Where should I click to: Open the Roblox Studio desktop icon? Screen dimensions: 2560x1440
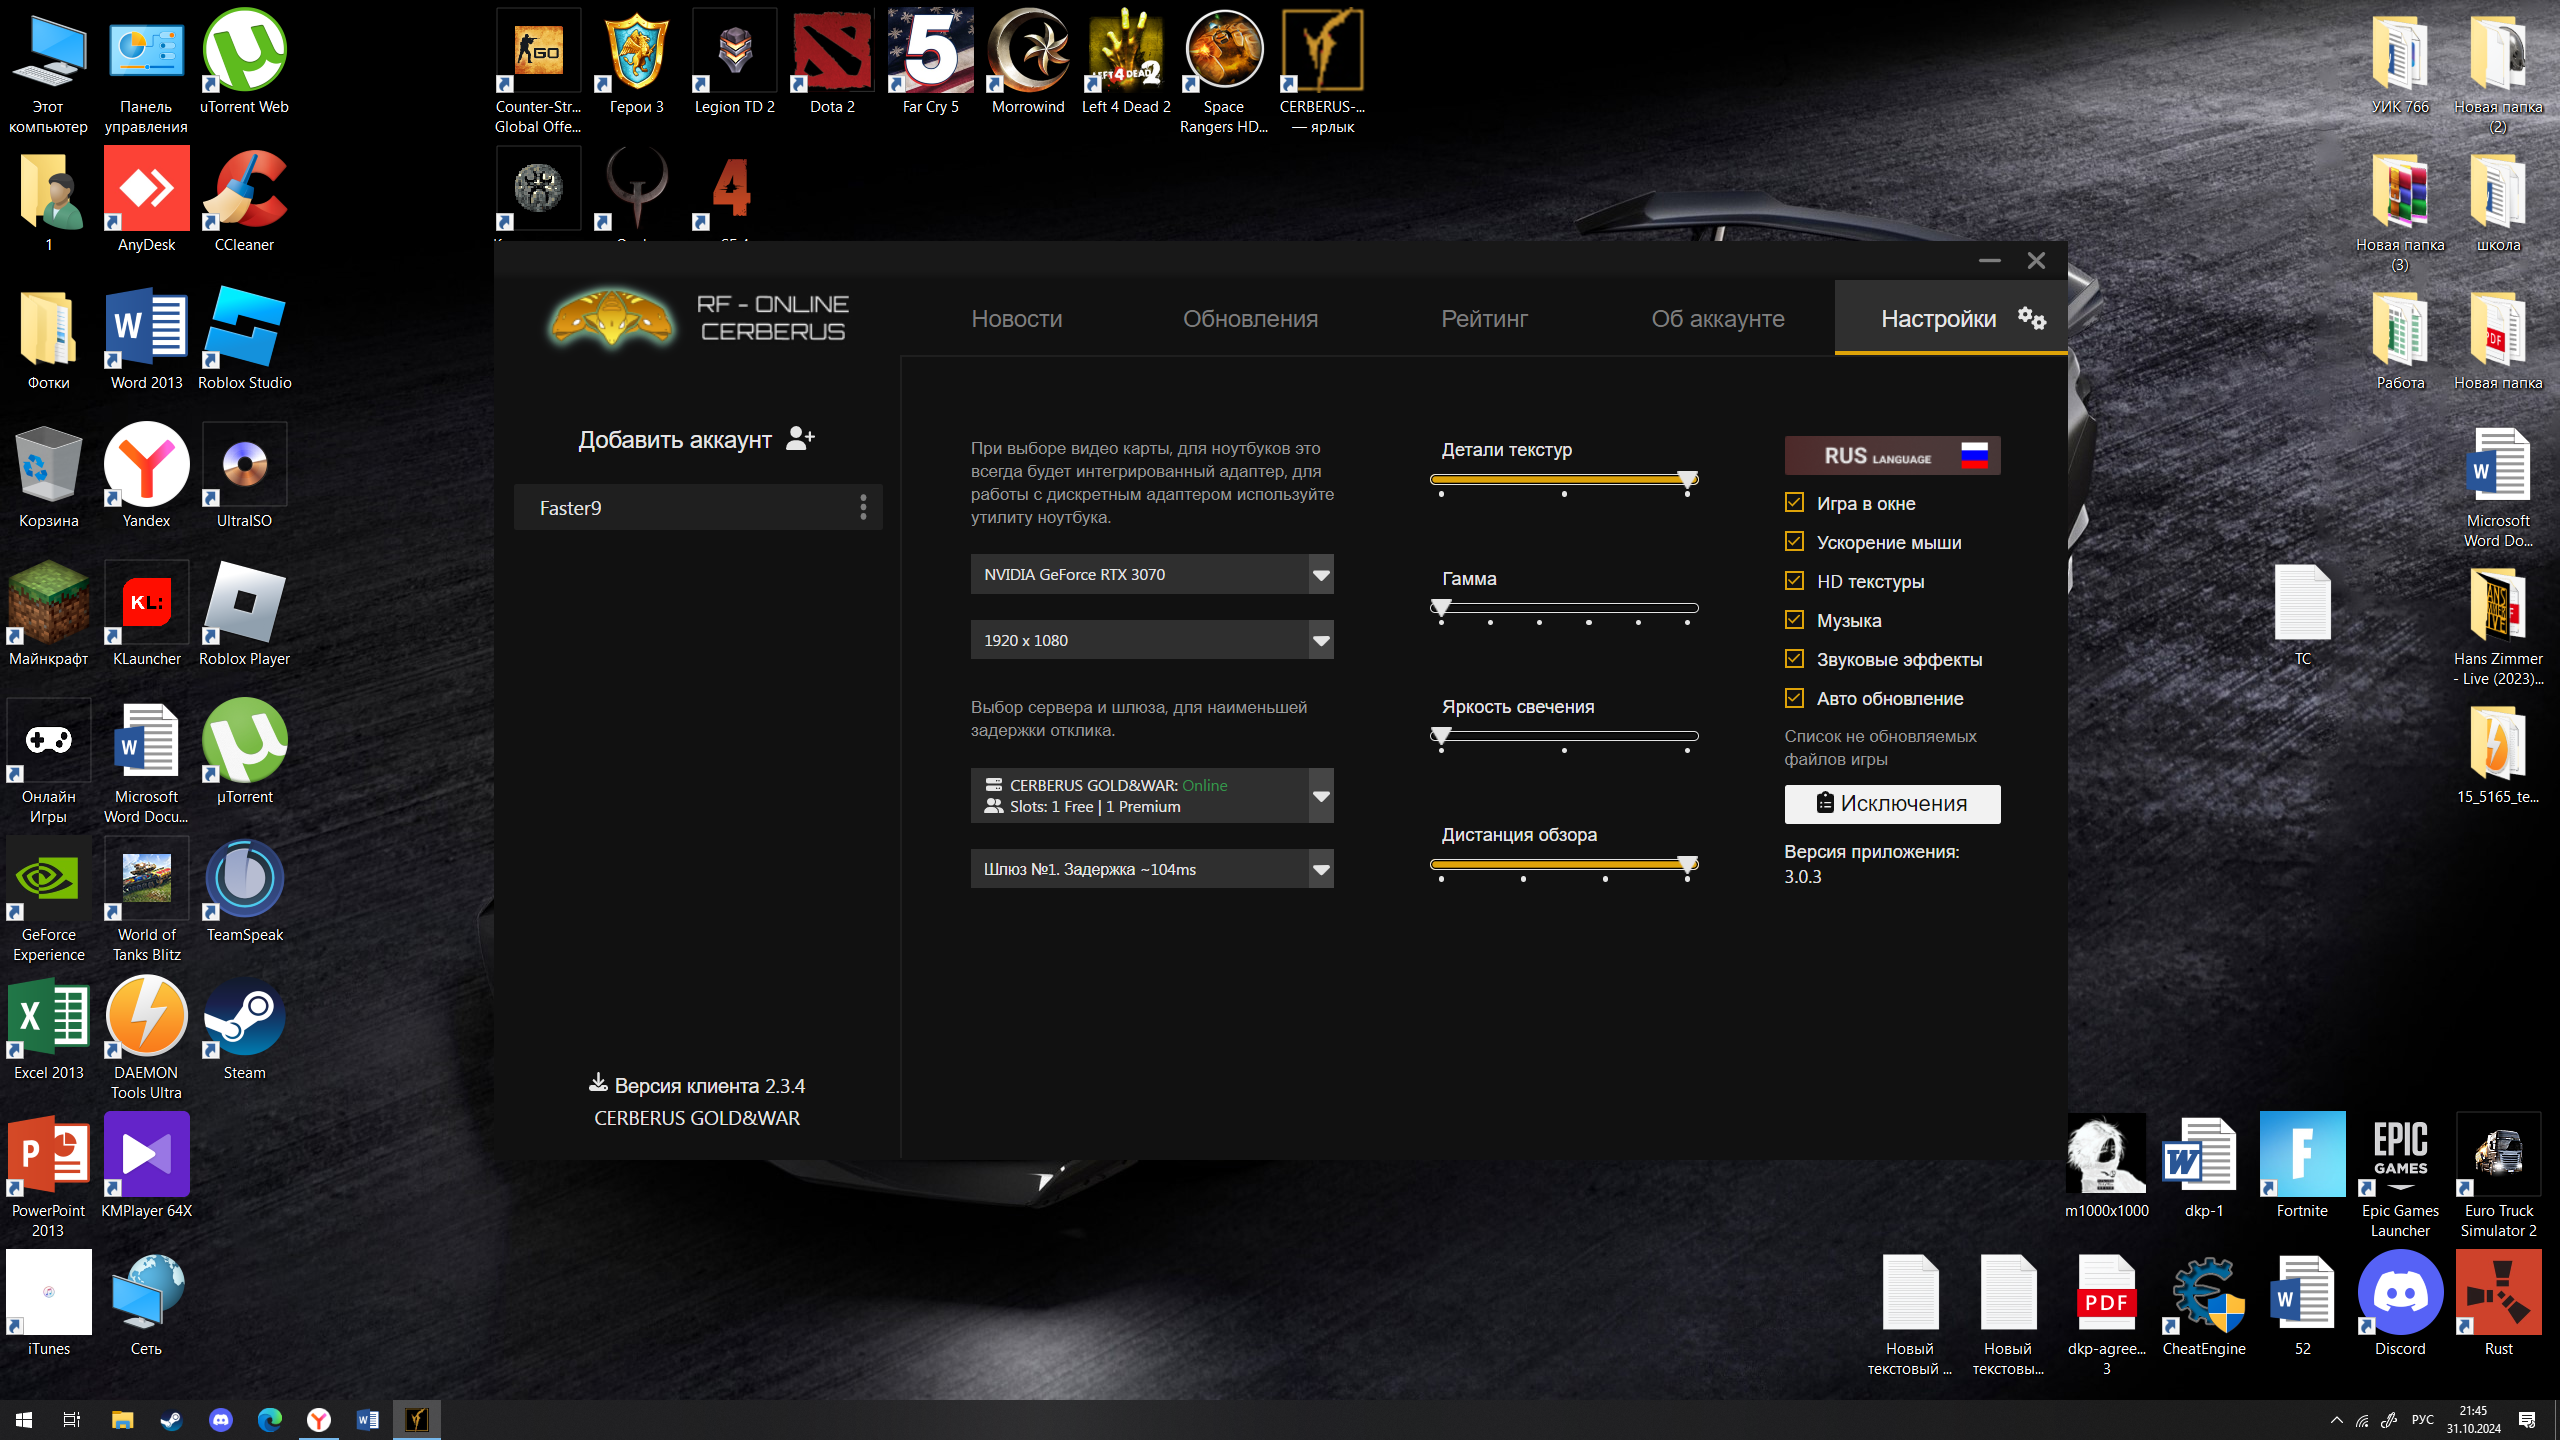(x=245, y=338)
